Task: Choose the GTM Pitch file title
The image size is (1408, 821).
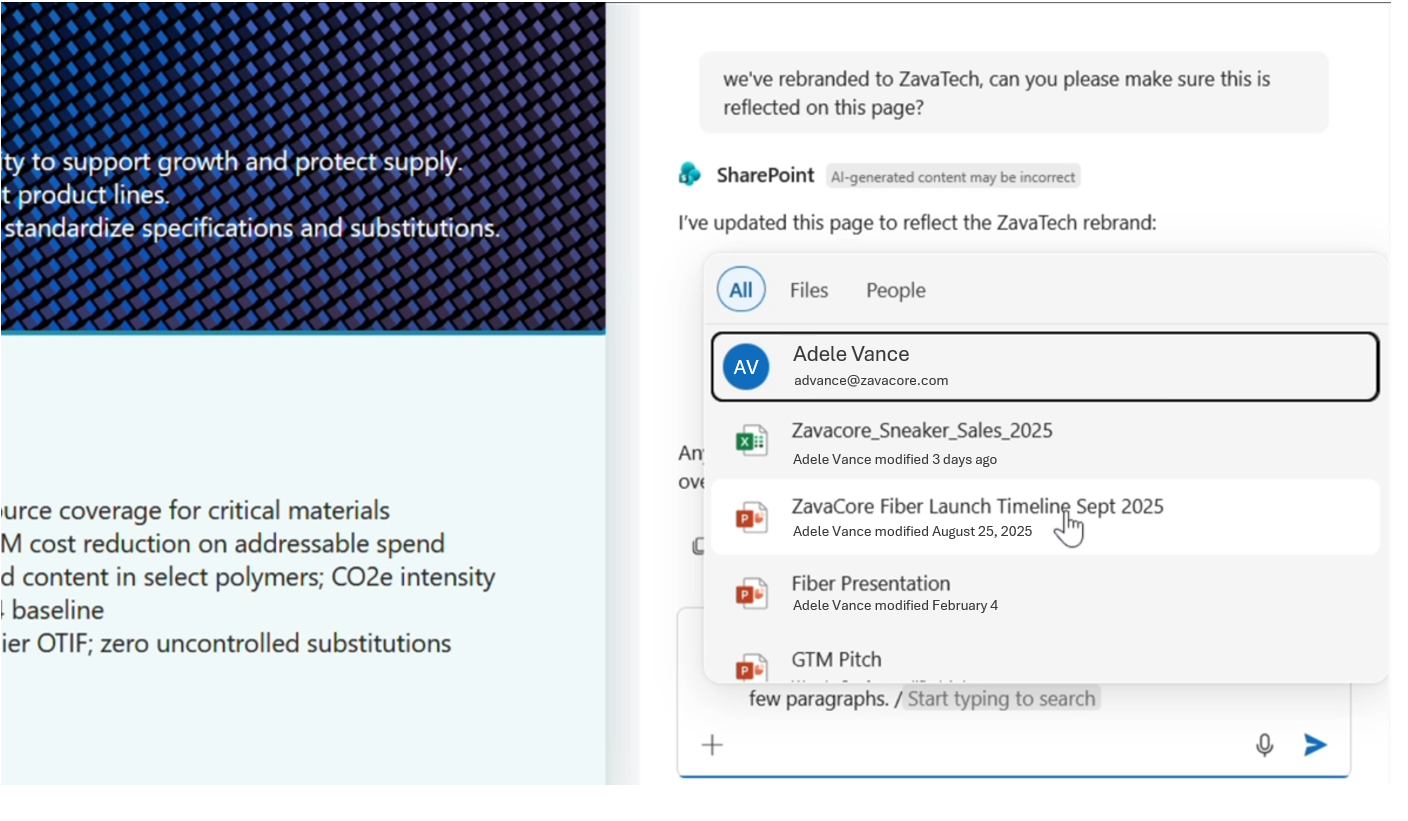Action: tap(836, 660)
